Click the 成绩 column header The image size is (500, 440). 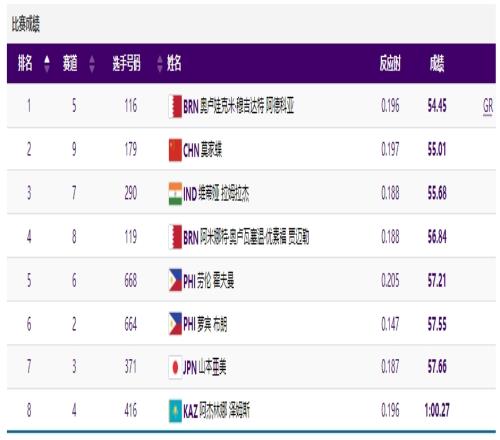(x=437, y=63)
